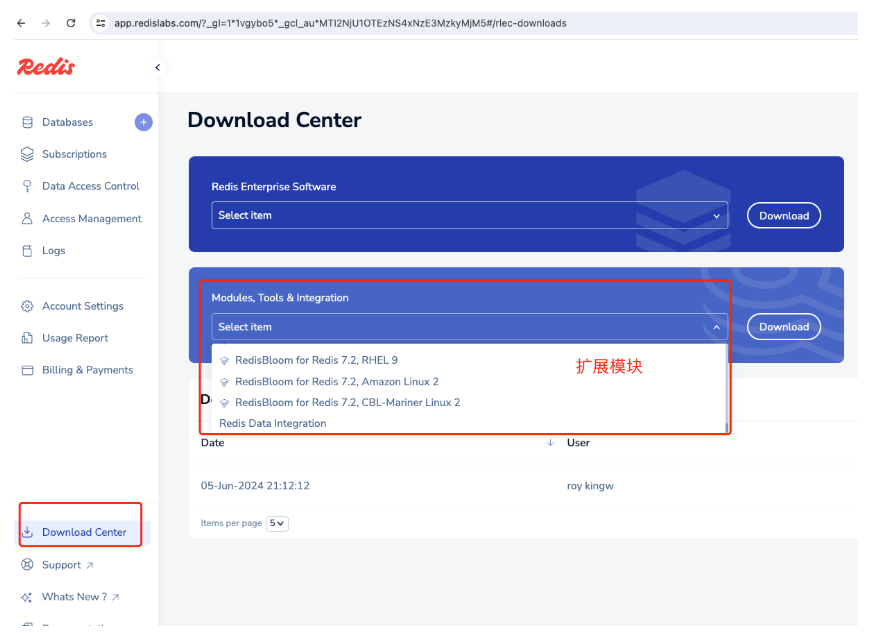The height and width of the screenshot is (633, 883).
Task: Click the Billing & Payments card icon
Action: [27, 370]
